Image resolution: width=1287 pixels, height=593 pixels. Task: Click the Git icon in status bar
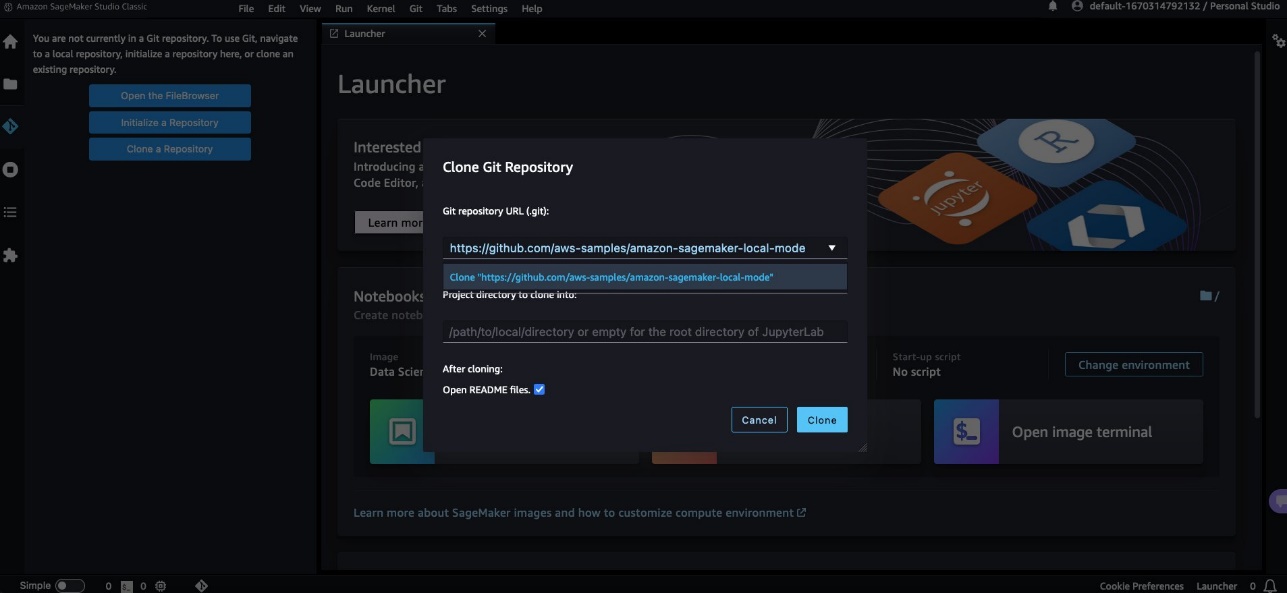201,586
